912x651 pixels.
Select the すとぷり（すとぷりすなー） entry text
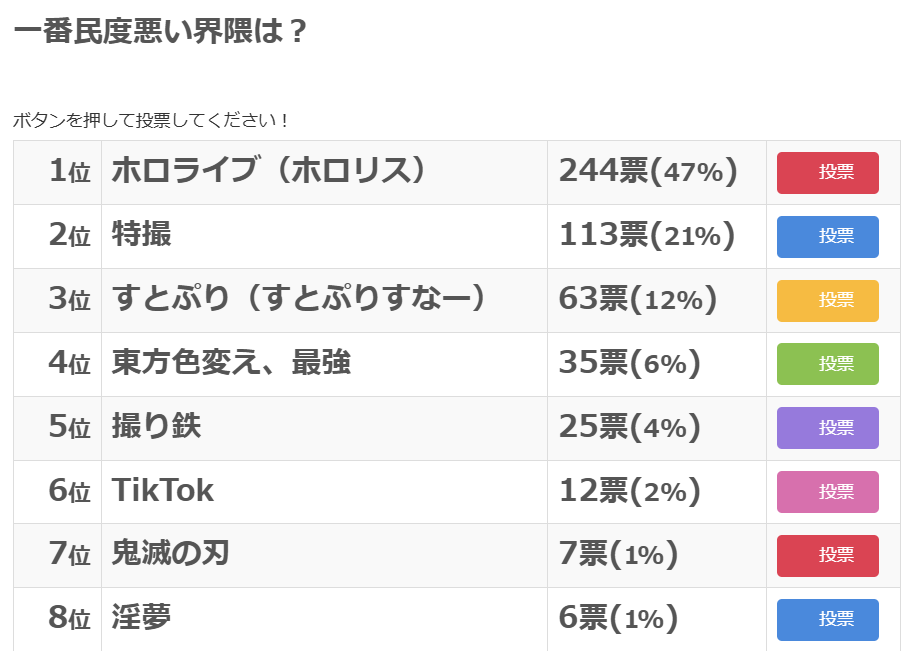click(299, 299)
